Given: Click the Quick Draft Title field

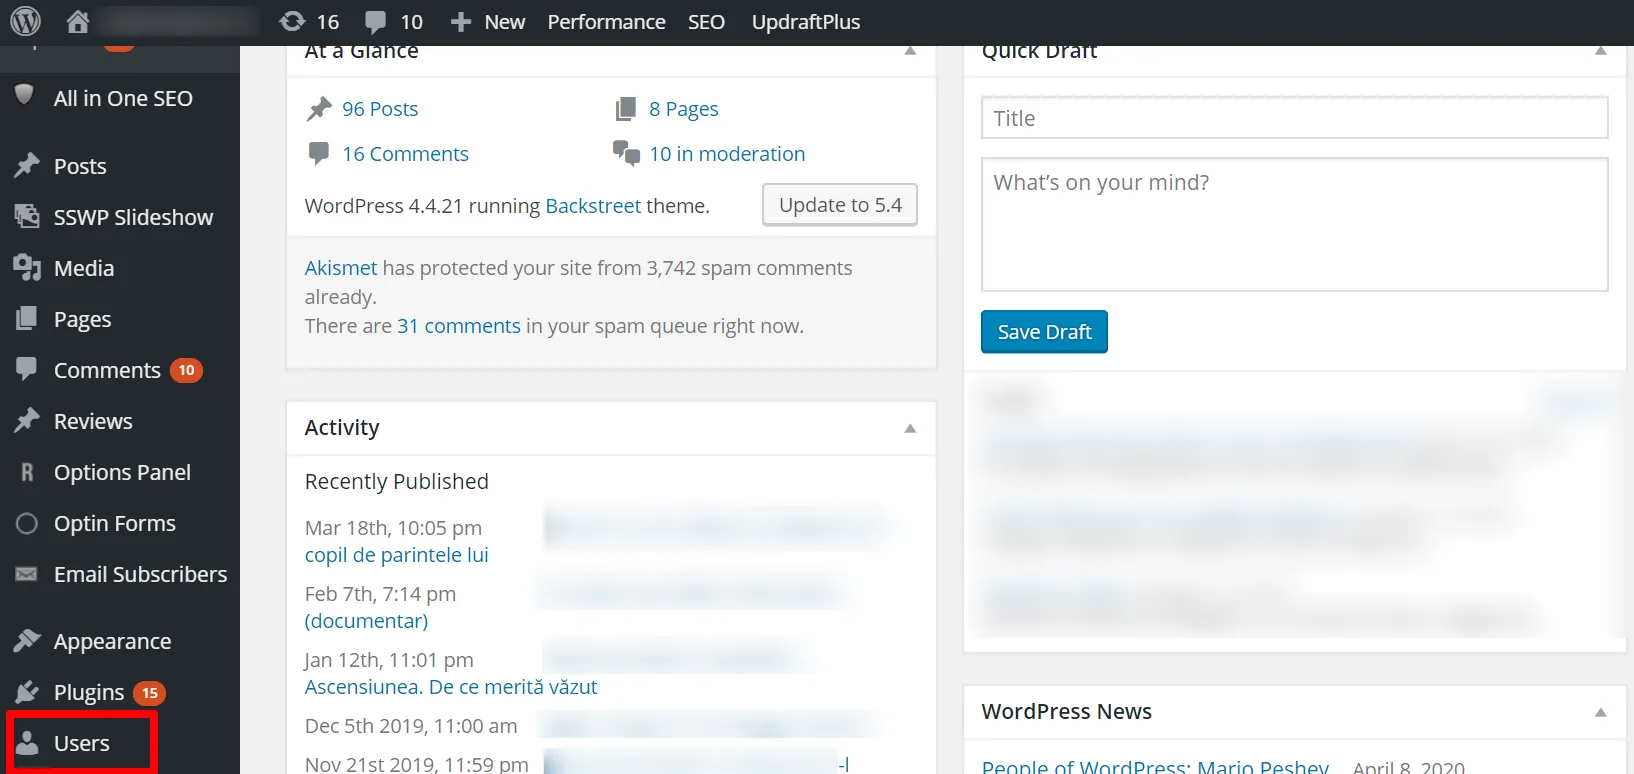Looking at the screenshot, I should [1295, 118].
